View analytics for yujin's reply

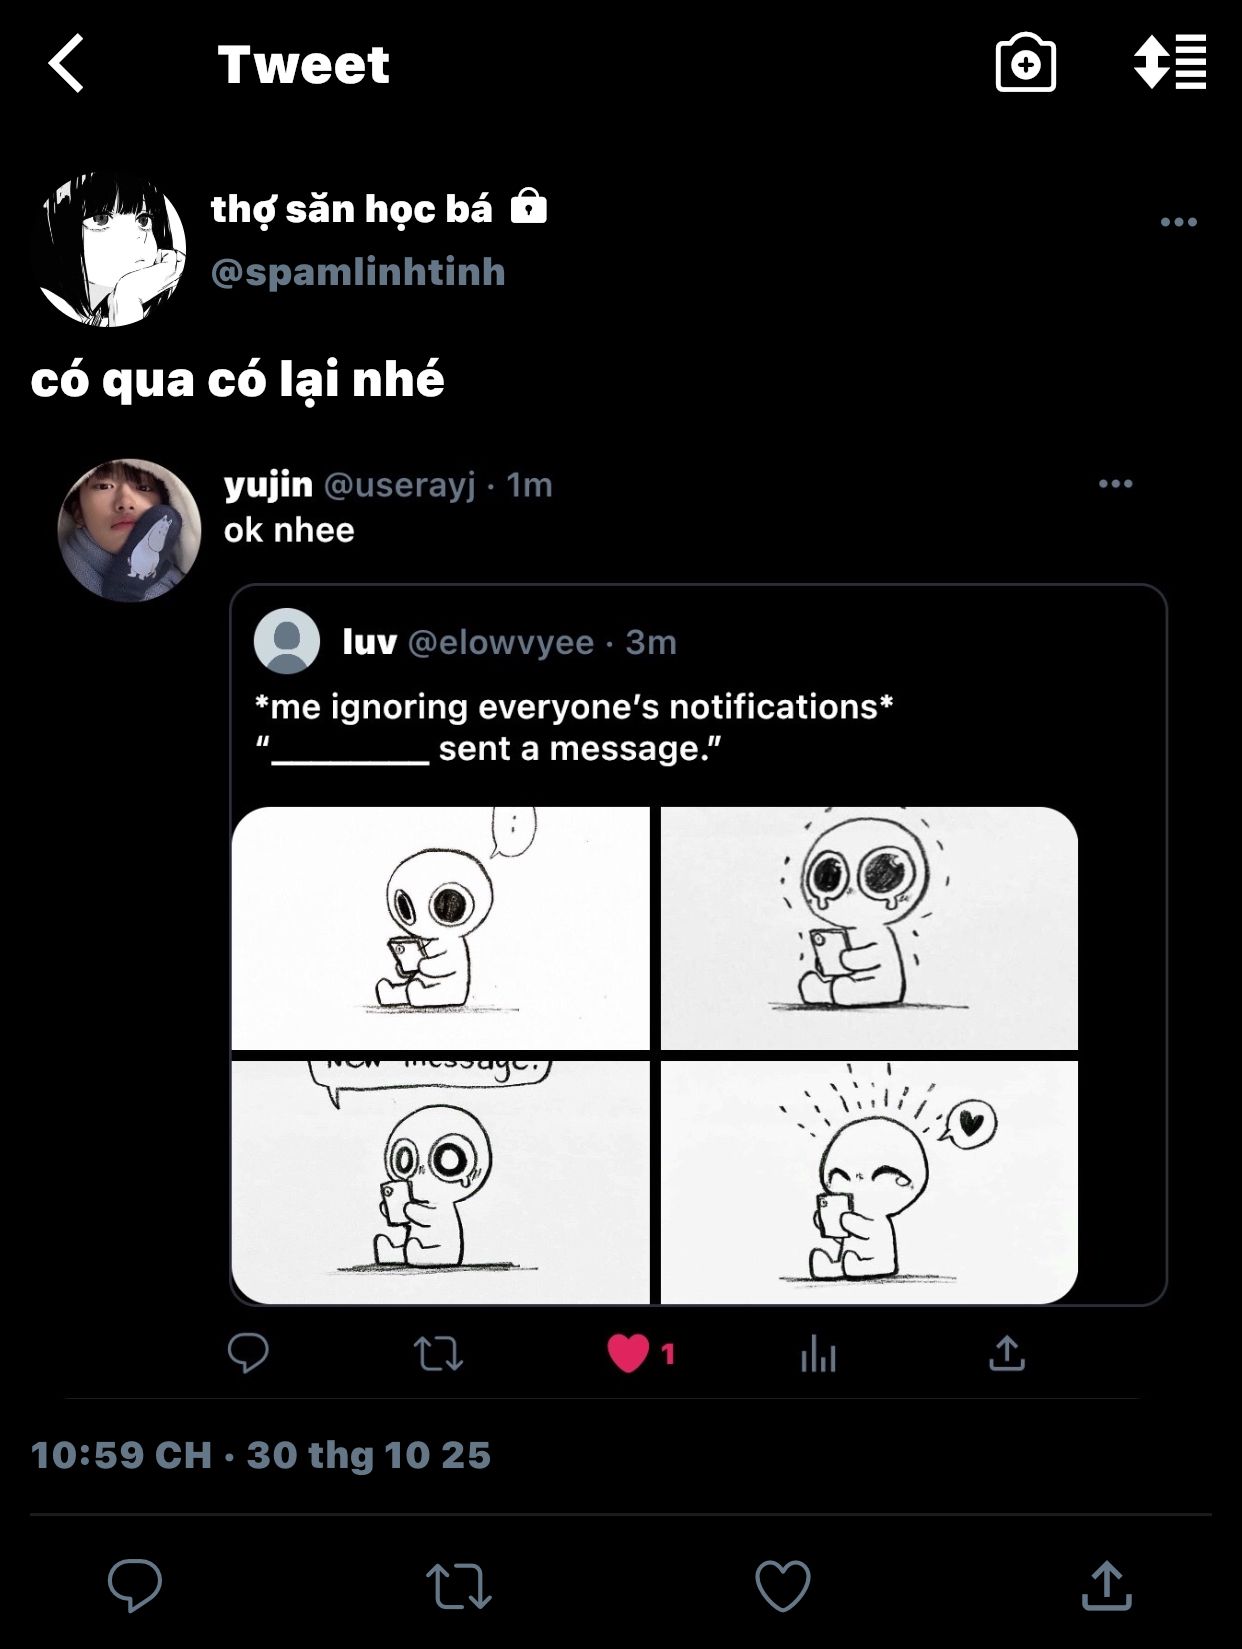point(818,1354)
